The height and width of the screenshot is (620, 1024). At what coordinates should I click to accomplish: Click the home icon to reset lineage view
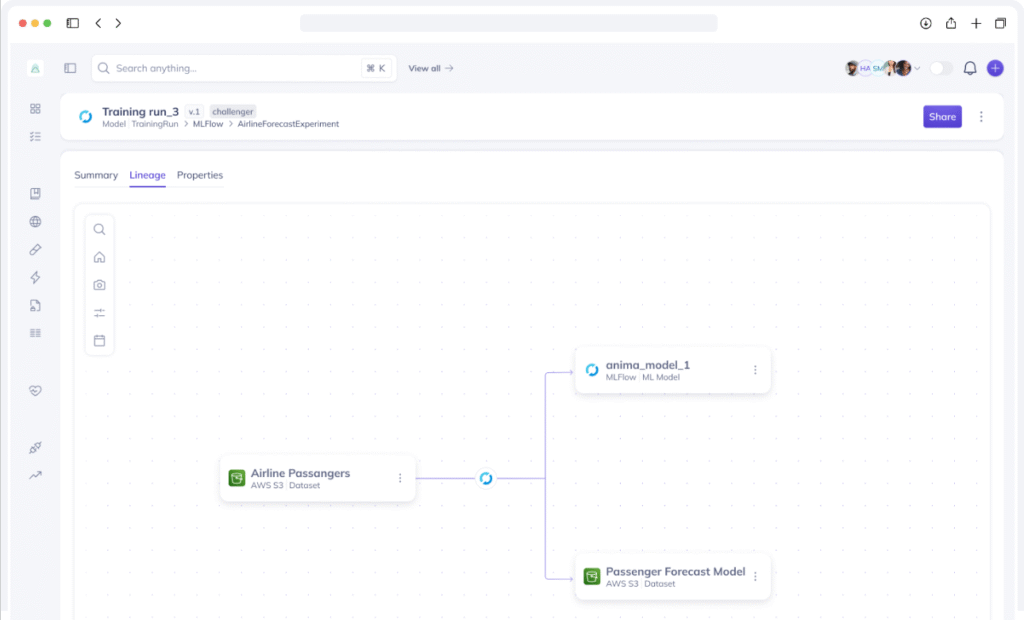tap(99, 257)
